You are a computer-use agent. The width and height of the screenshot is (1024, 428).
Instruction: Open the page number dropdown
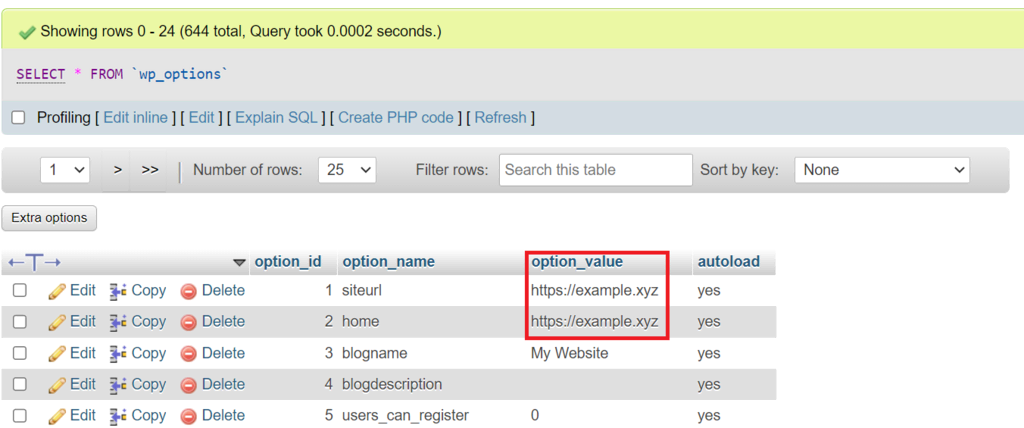coord(65,170)
